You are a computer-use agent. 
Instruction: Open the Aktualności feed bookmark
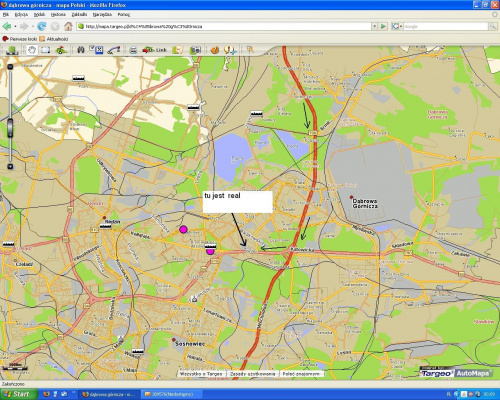pos(54,39)
